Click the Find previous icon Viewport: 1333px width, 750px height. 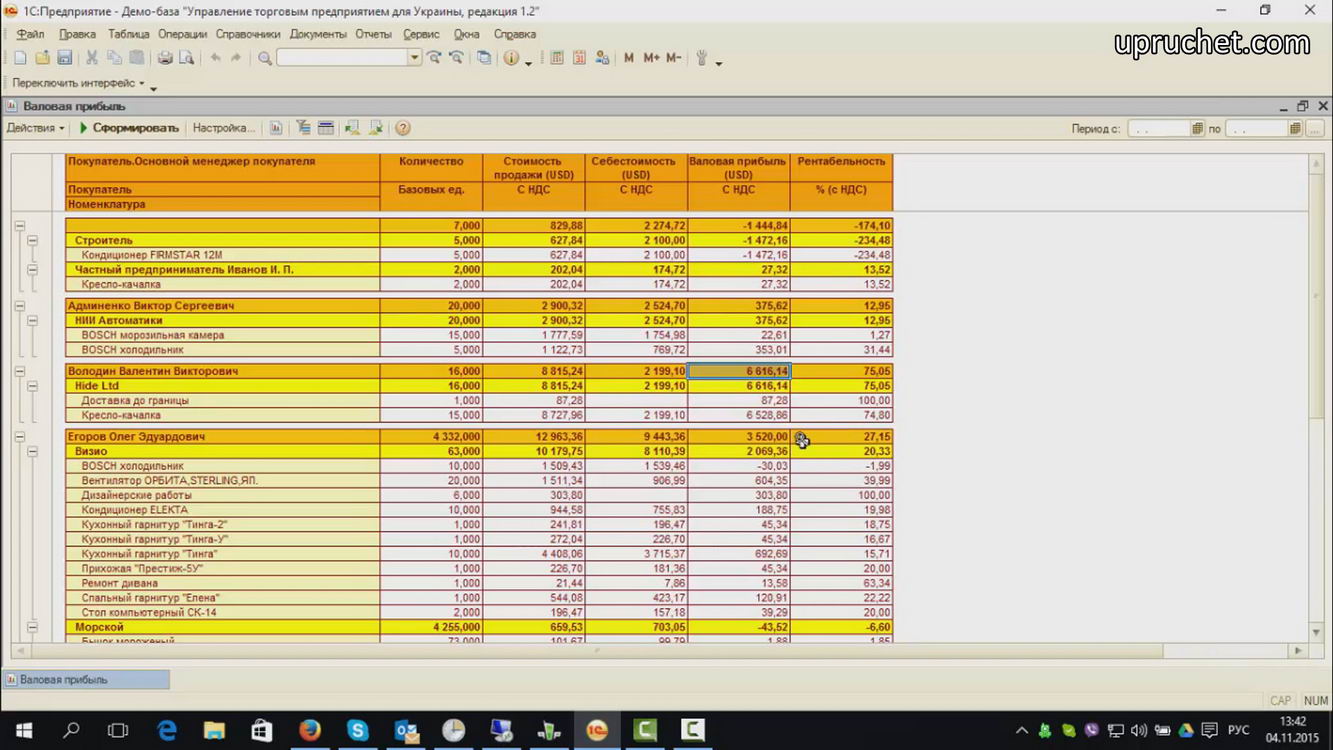click(x=457, y=58)
